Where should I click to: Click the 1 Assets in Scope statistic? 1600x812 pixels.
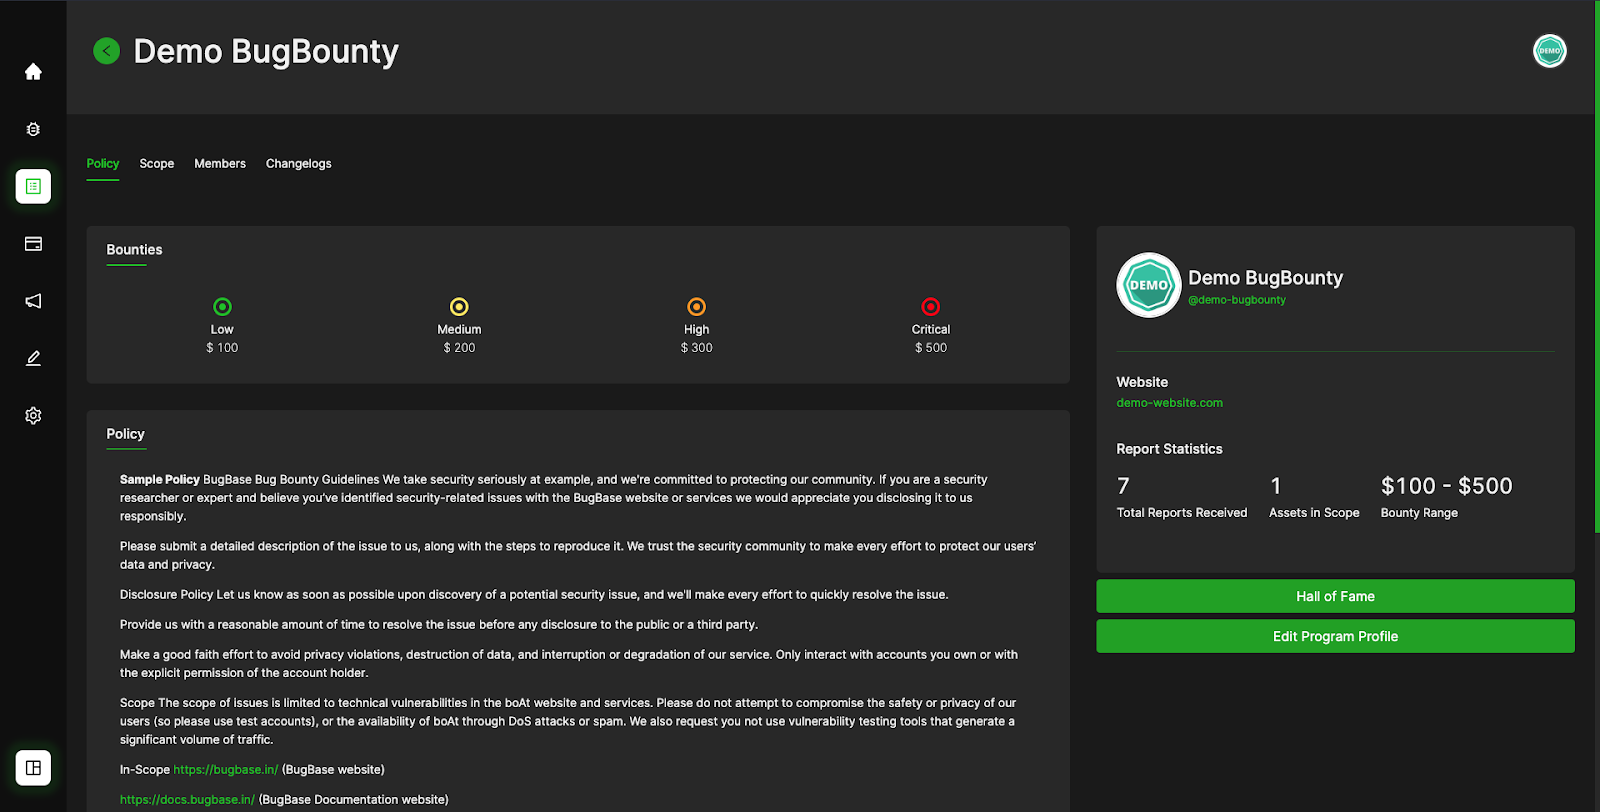point(1314,497)
